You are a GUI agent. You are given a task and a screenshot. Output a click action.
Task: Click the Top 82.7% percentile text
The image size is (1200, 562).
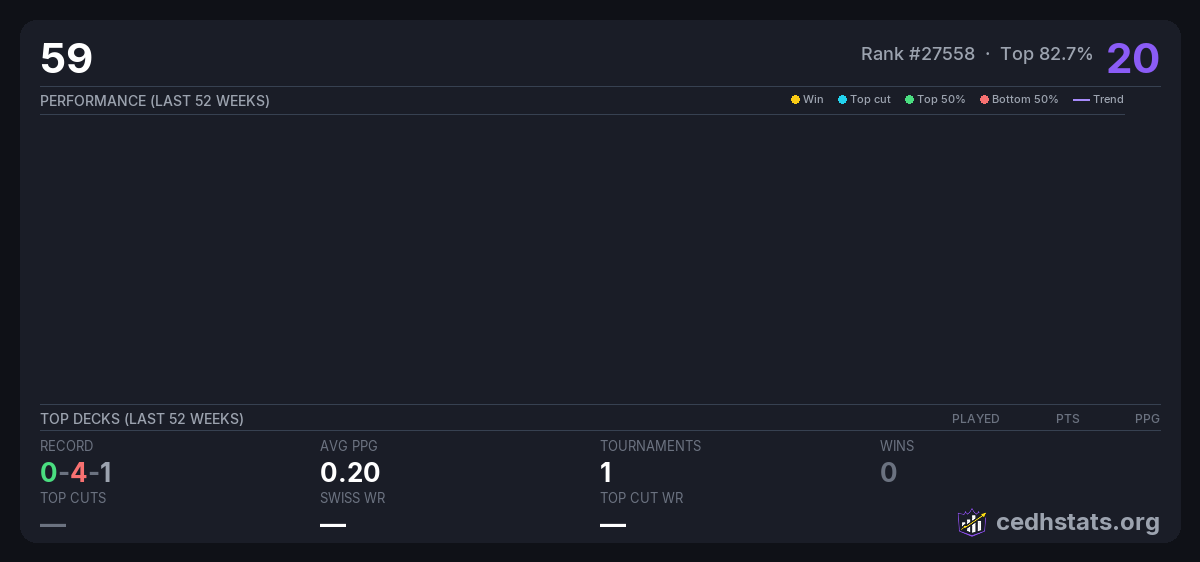click(x=1046, y=54)
